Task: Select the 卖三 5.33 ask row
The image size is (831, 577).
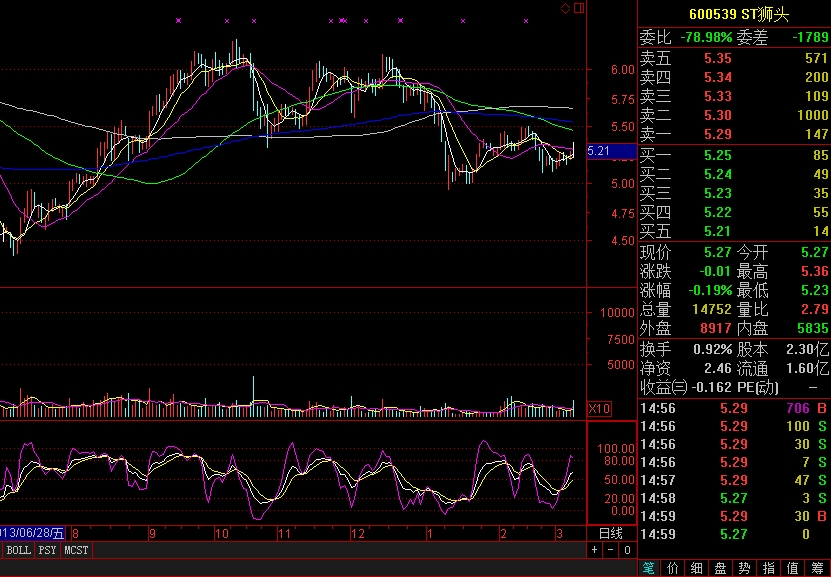Action: (x=734, y=96)
